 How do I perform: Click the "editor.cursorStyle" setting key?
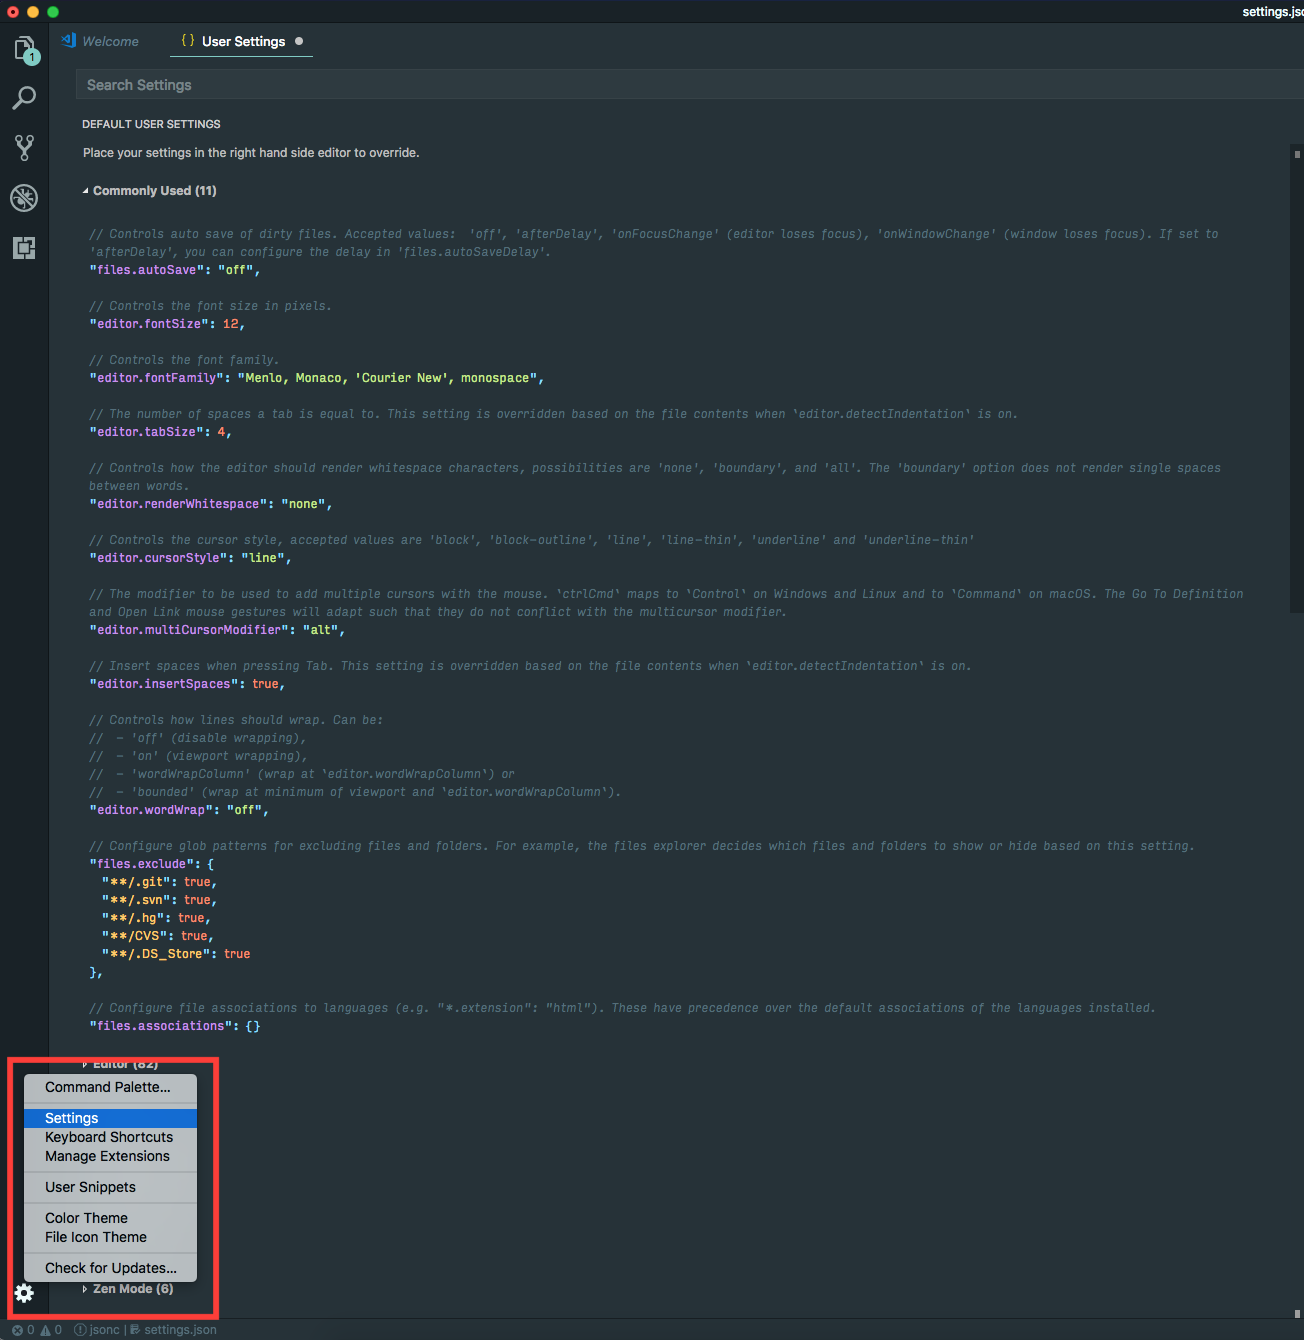click(x=159, y=558)
